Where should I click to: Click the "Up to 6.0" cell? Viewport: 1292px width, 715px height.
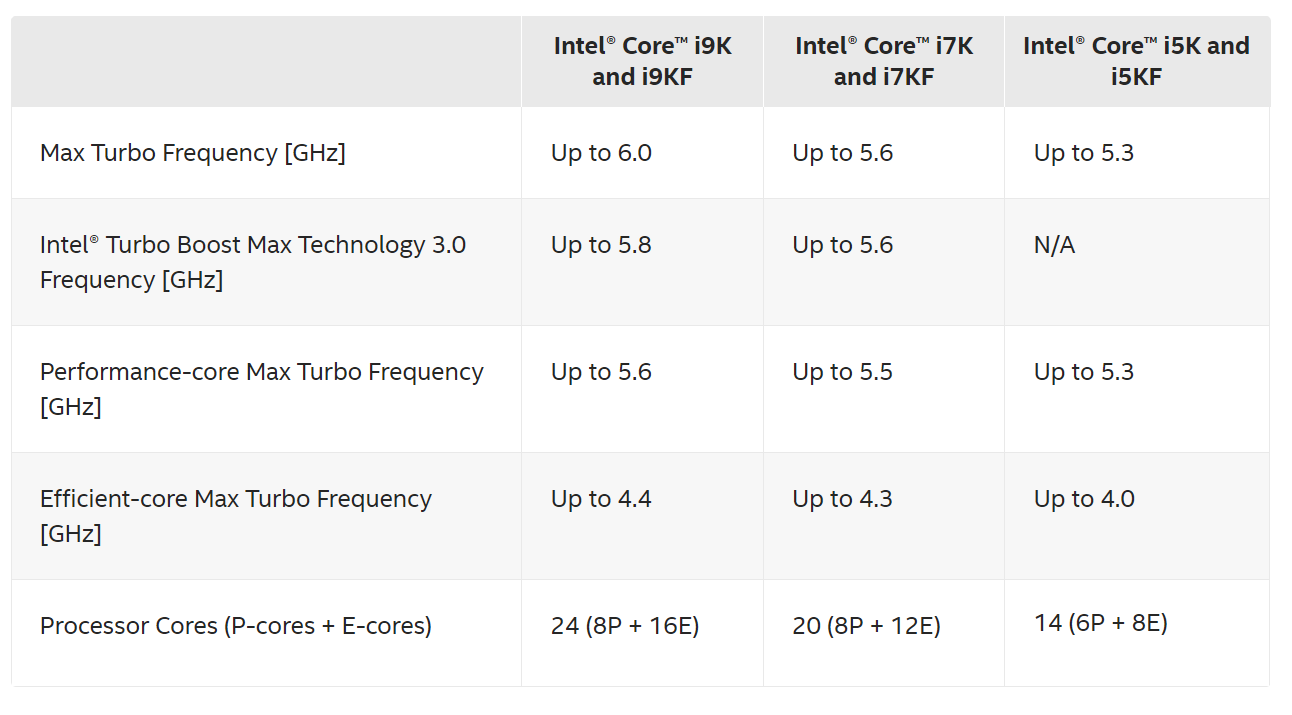click(x=601, y=153)
